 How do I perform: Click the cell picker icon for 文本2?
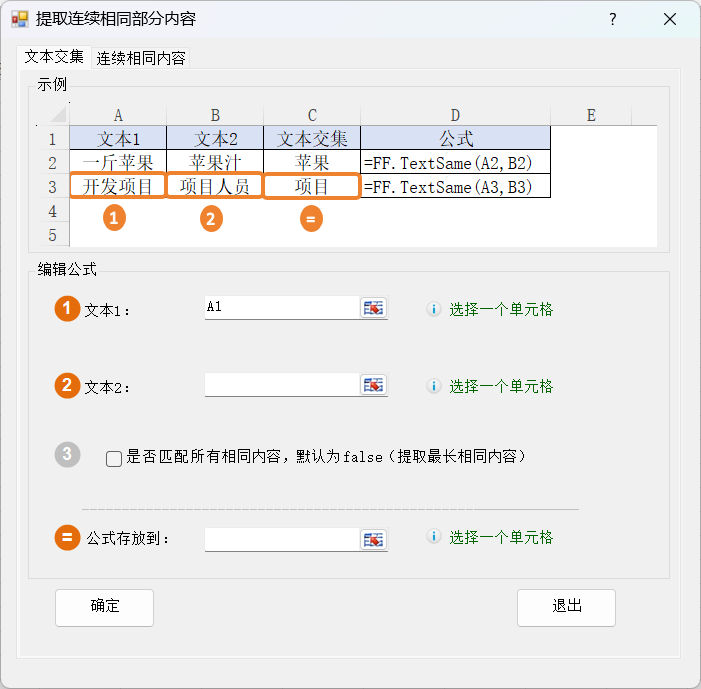click(373, 385)
